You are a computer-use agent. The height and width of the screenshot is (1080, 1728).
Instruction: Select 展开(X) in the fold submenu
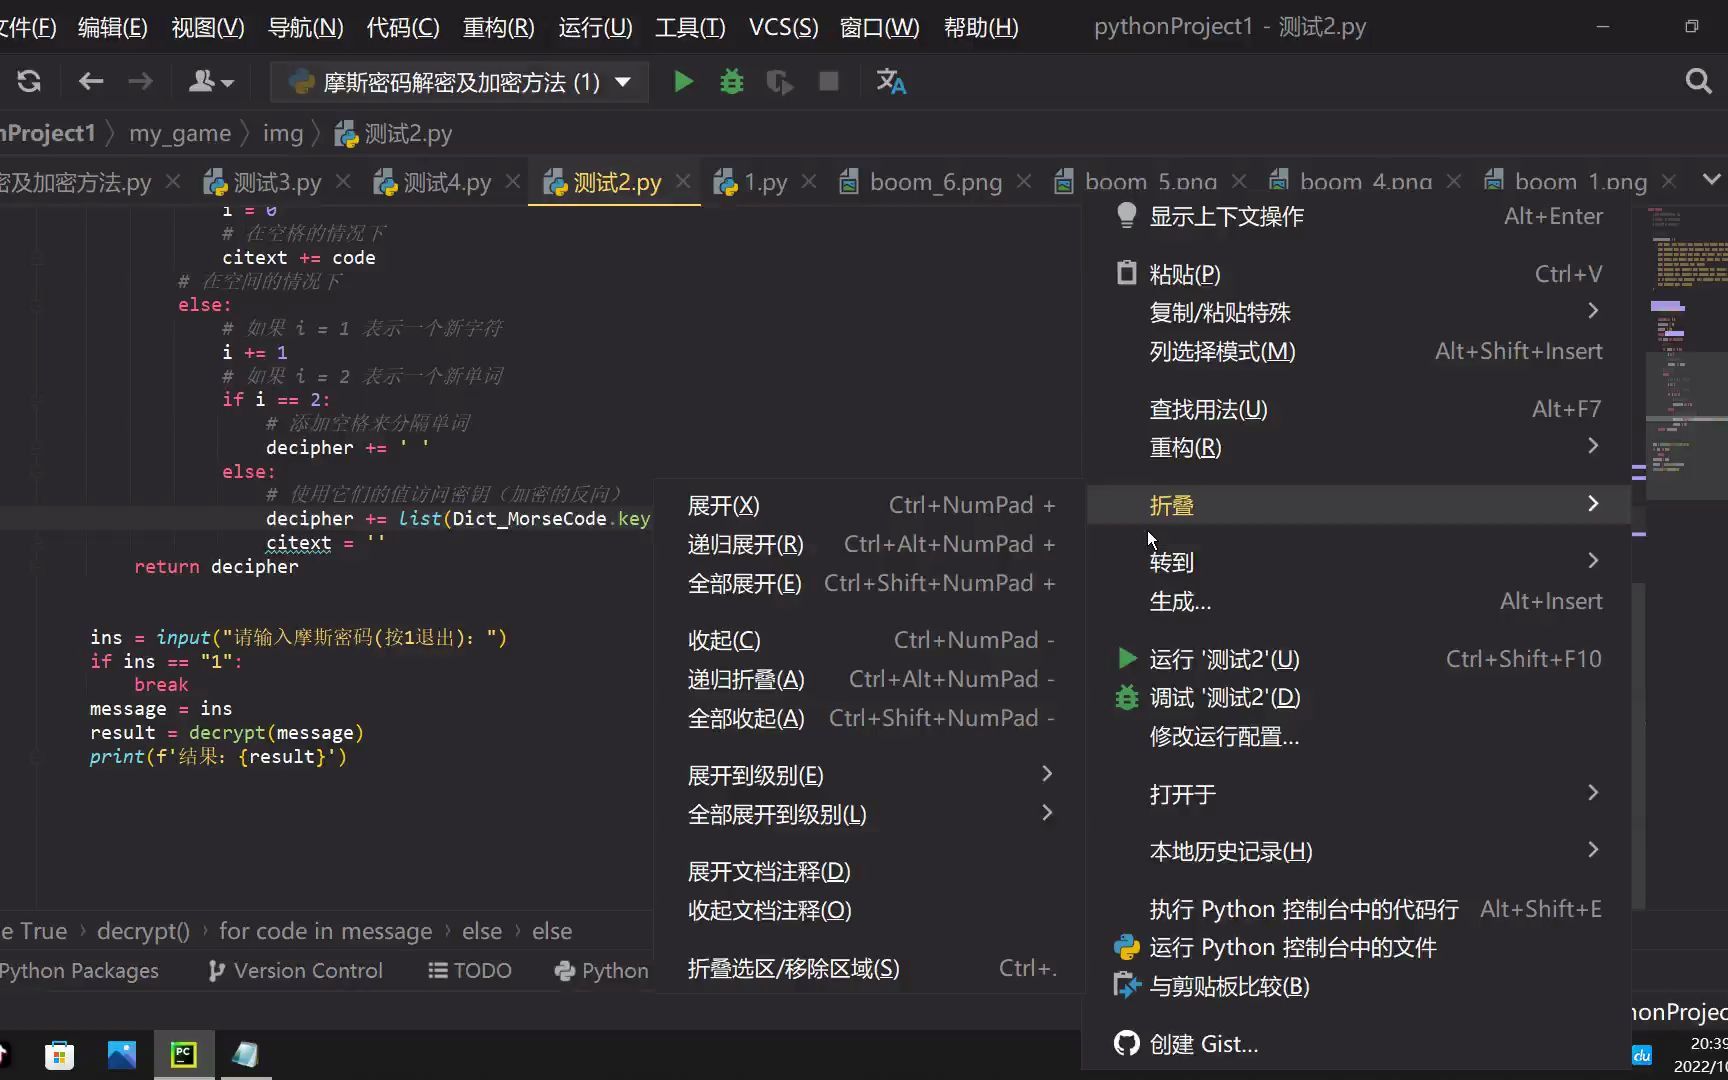point(870,505)
